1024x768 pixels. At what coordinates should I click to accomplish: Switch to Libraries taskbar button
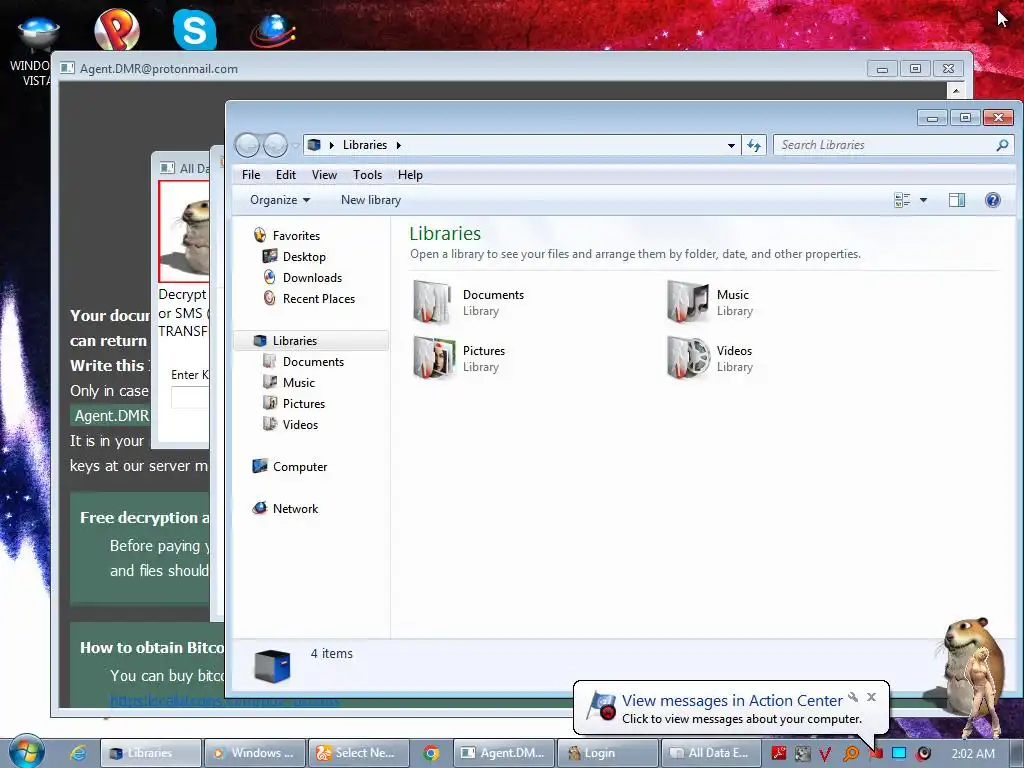tap(150, 753)
